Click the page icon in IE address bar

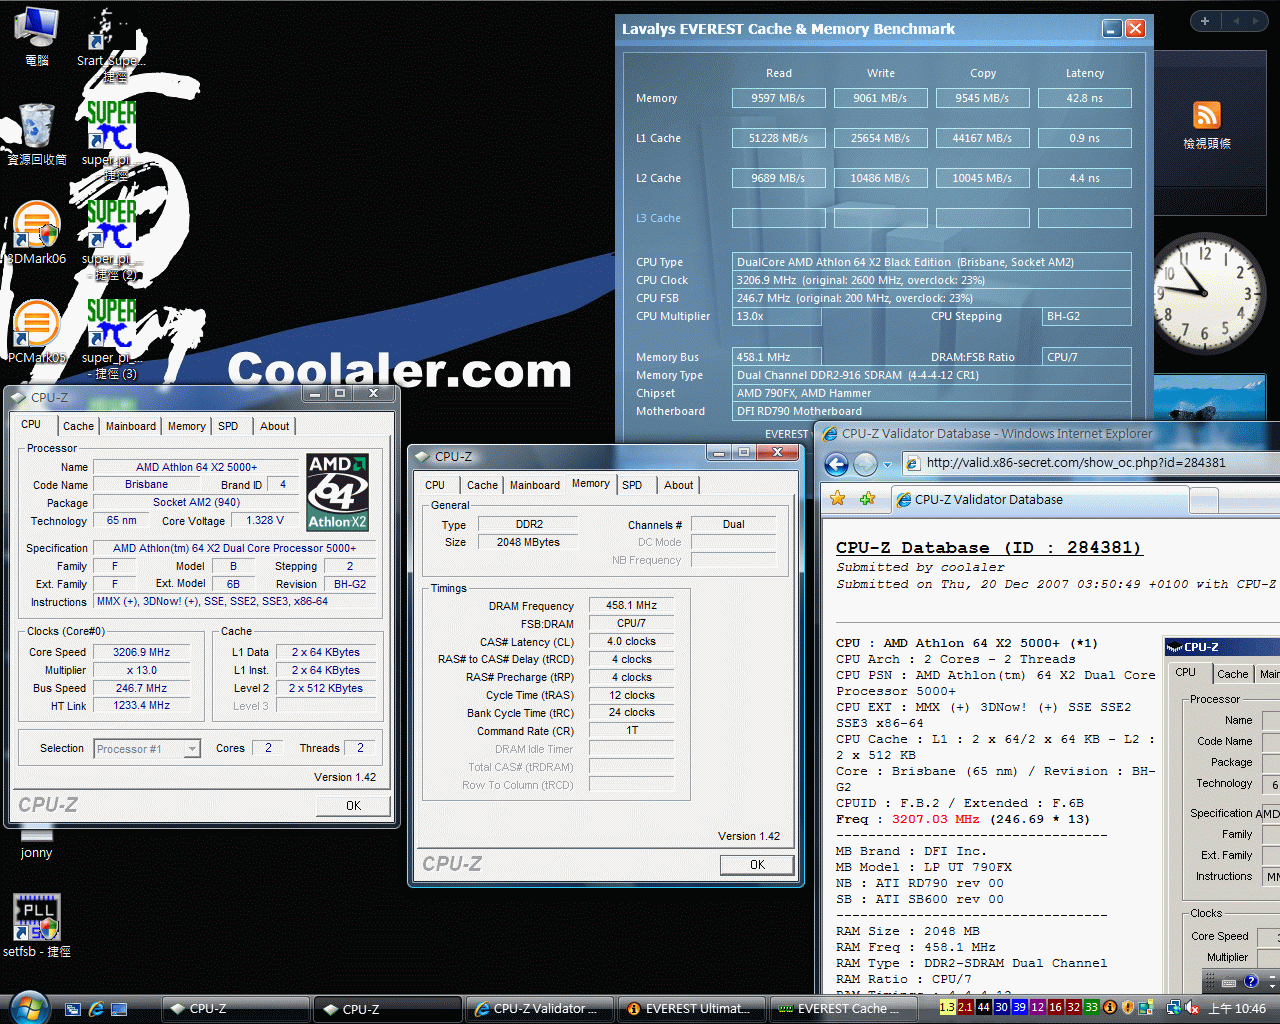click(912, 463)
